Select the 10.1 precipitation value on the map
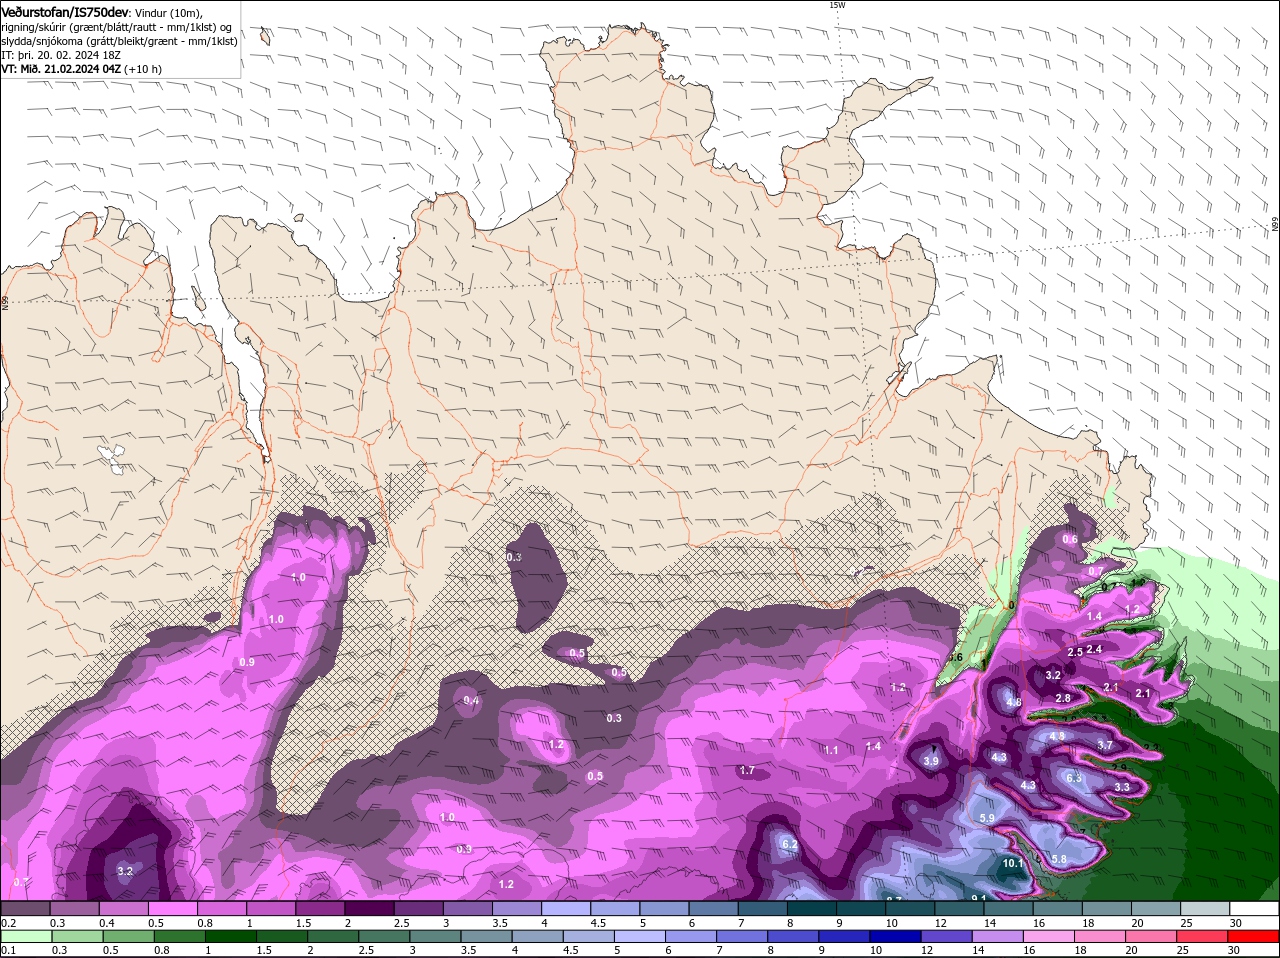 (1012, 863)
